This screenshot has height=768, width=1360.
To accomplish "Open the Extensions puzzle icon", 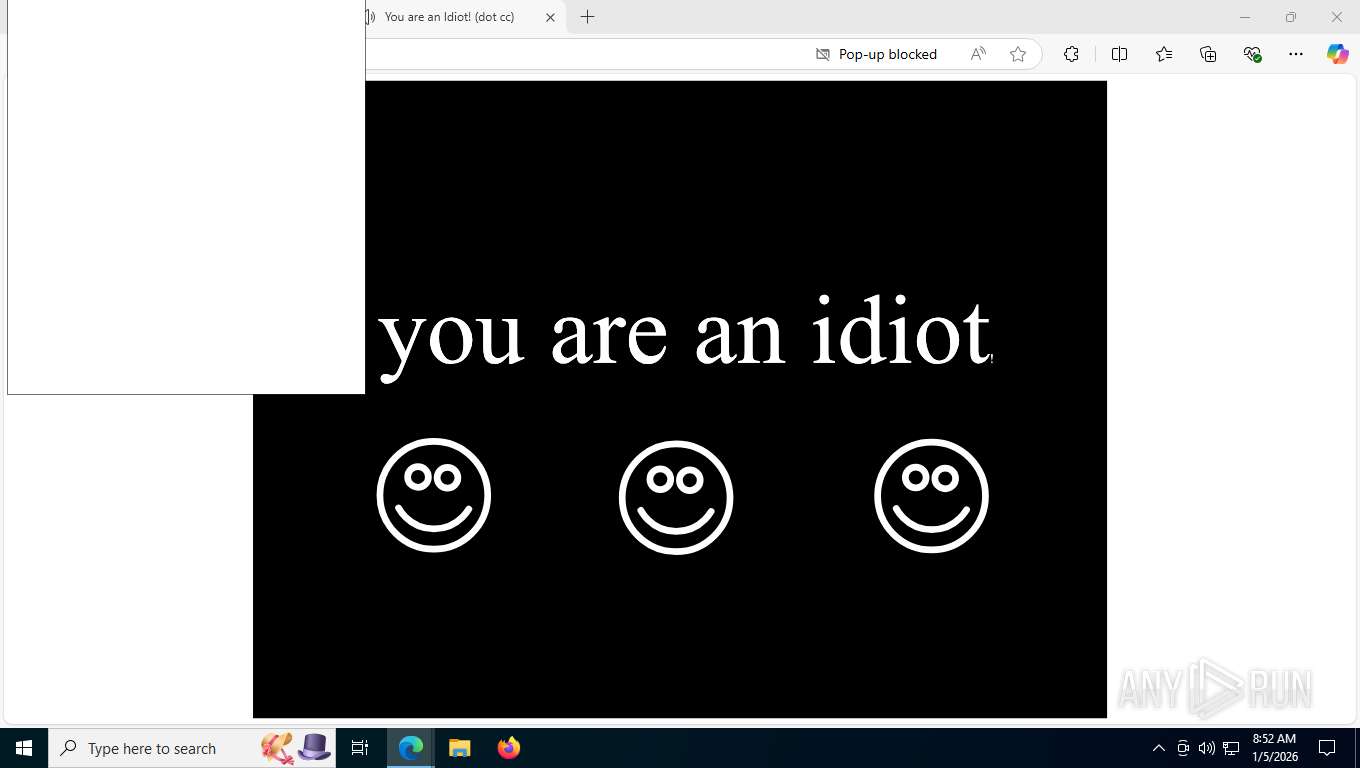I will point(1071,54).
